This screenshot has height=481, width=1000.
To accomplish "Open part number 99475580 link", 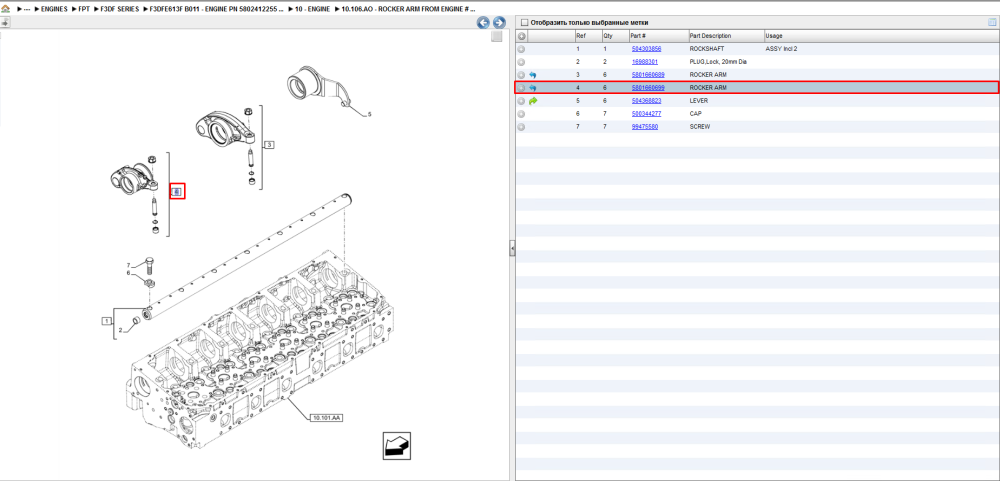I will tap(645, 127).
